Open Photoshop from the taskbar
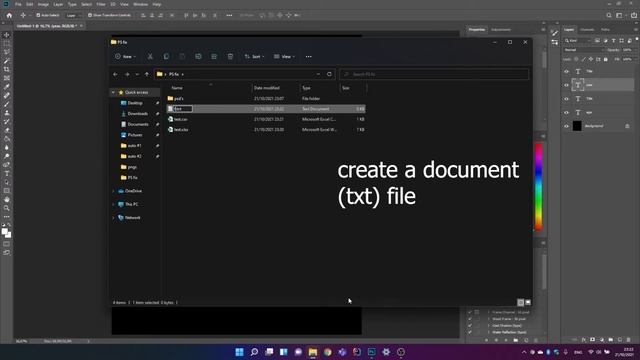The width and height of the screenshot is (640, 360). 371,352
